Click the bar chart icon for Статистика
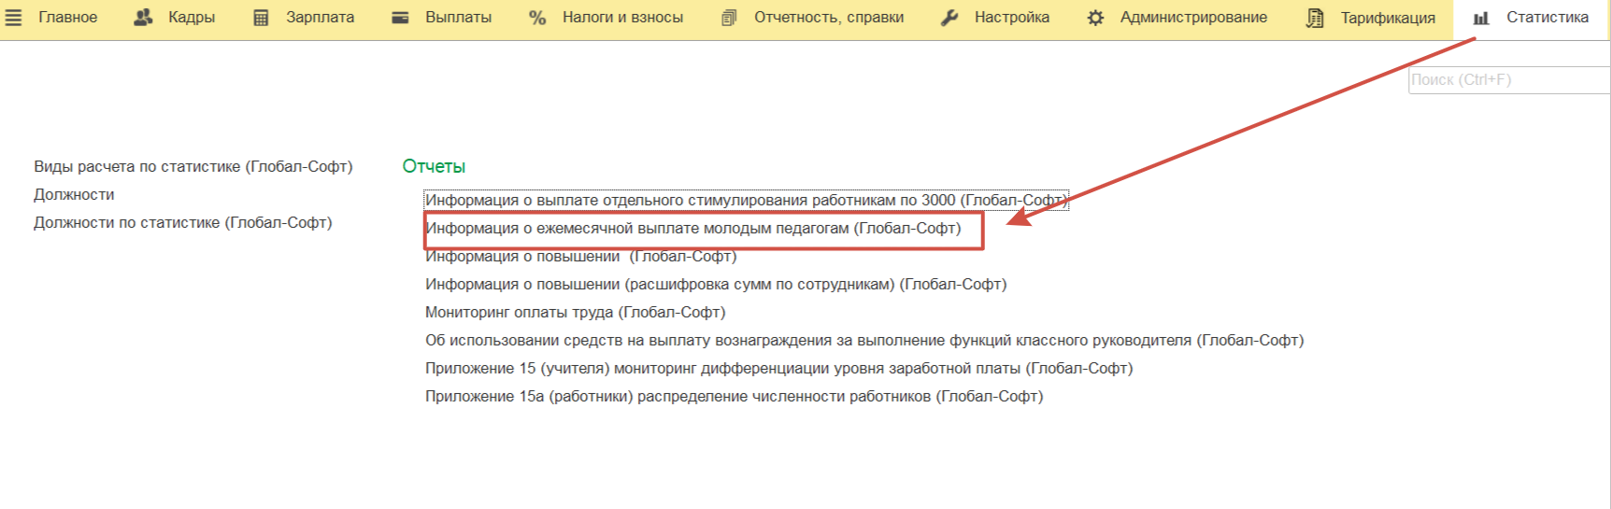The image size is (1611, 509). [1481, 17]
